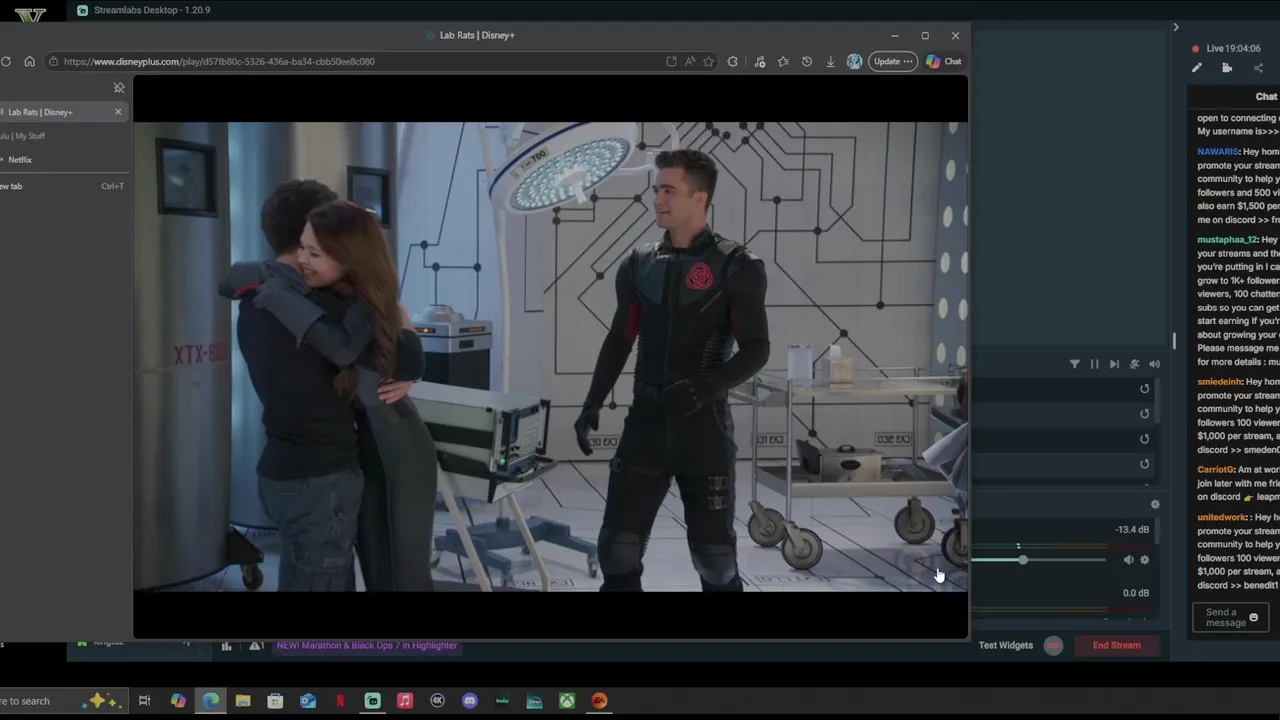Open browser Downloads icon
Screen dimensions: 1280x720
[830, 61]
